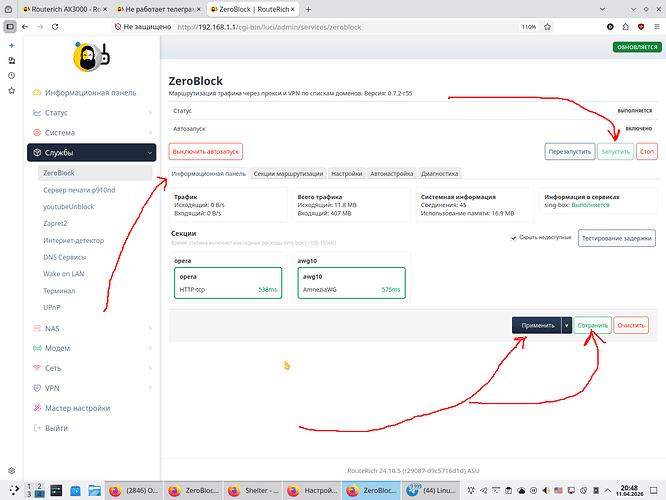Click the Запустить button
This screenshot has width=666, height=500.
(x=615, y=152)
